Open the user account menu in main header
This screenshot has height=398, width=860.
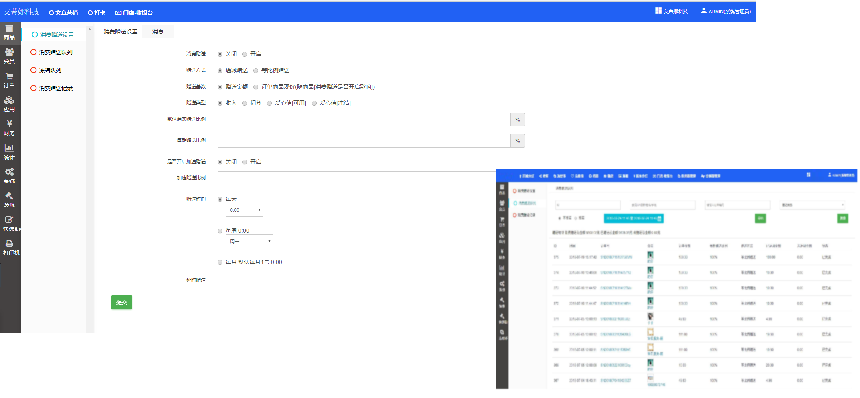(726, 11)
